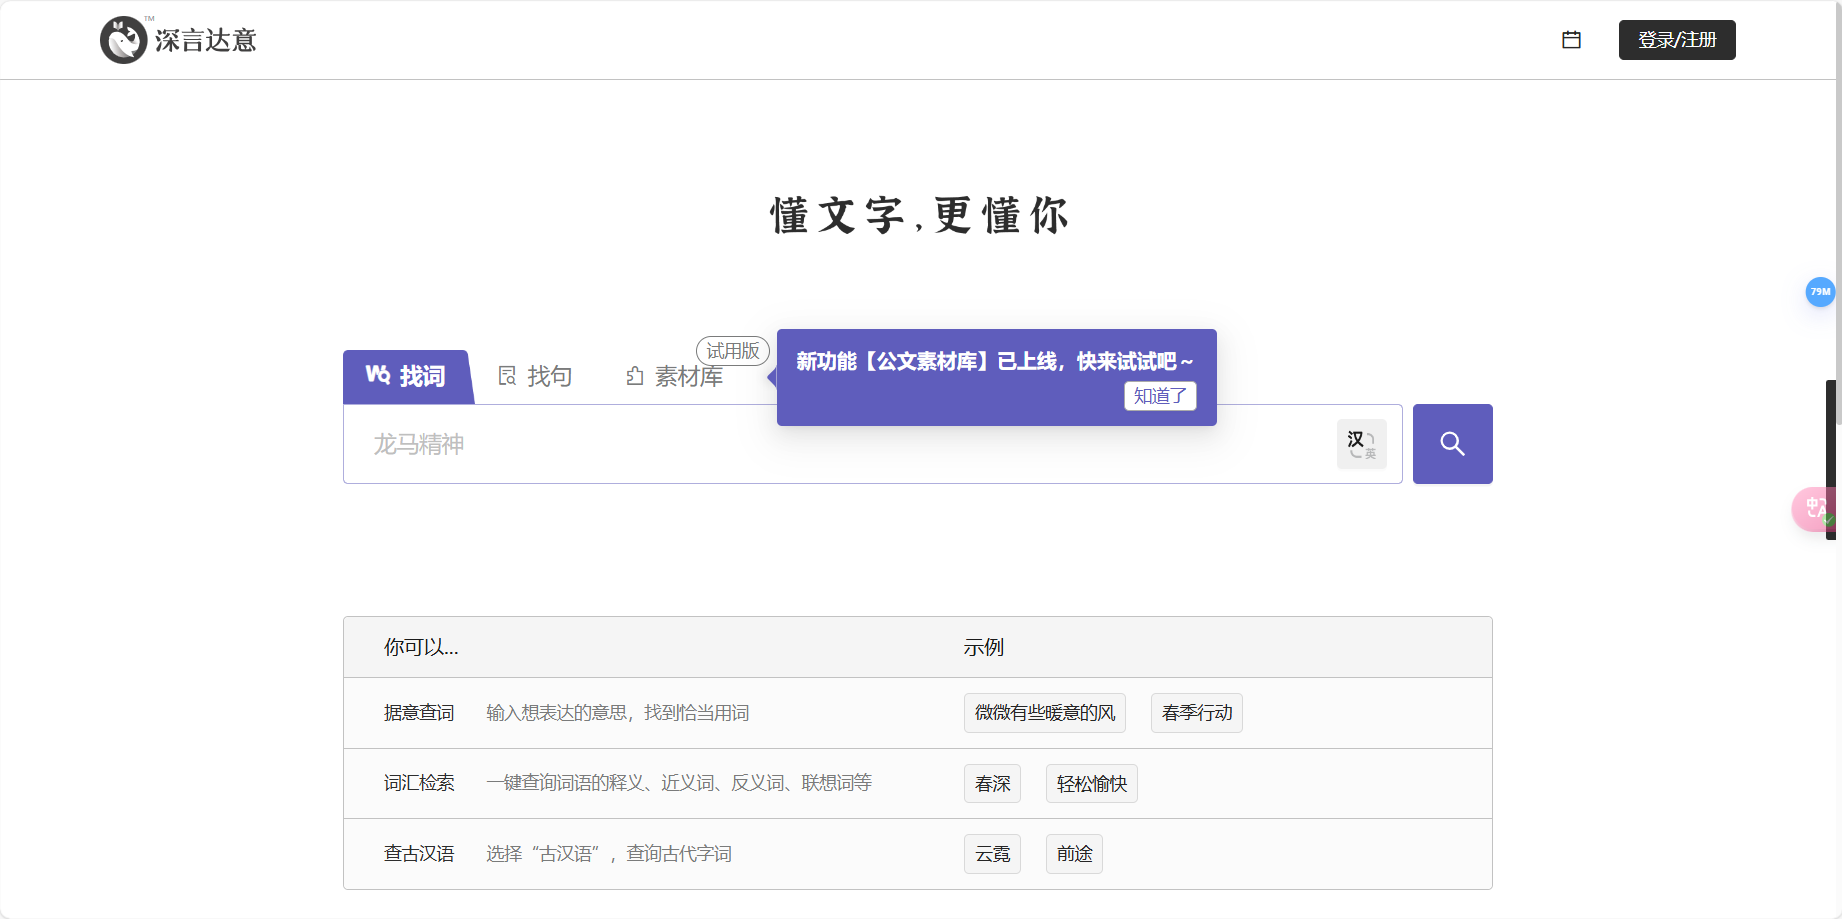
Task: Select the 微微有些暖意的风 example
Action: [1044, 712]
